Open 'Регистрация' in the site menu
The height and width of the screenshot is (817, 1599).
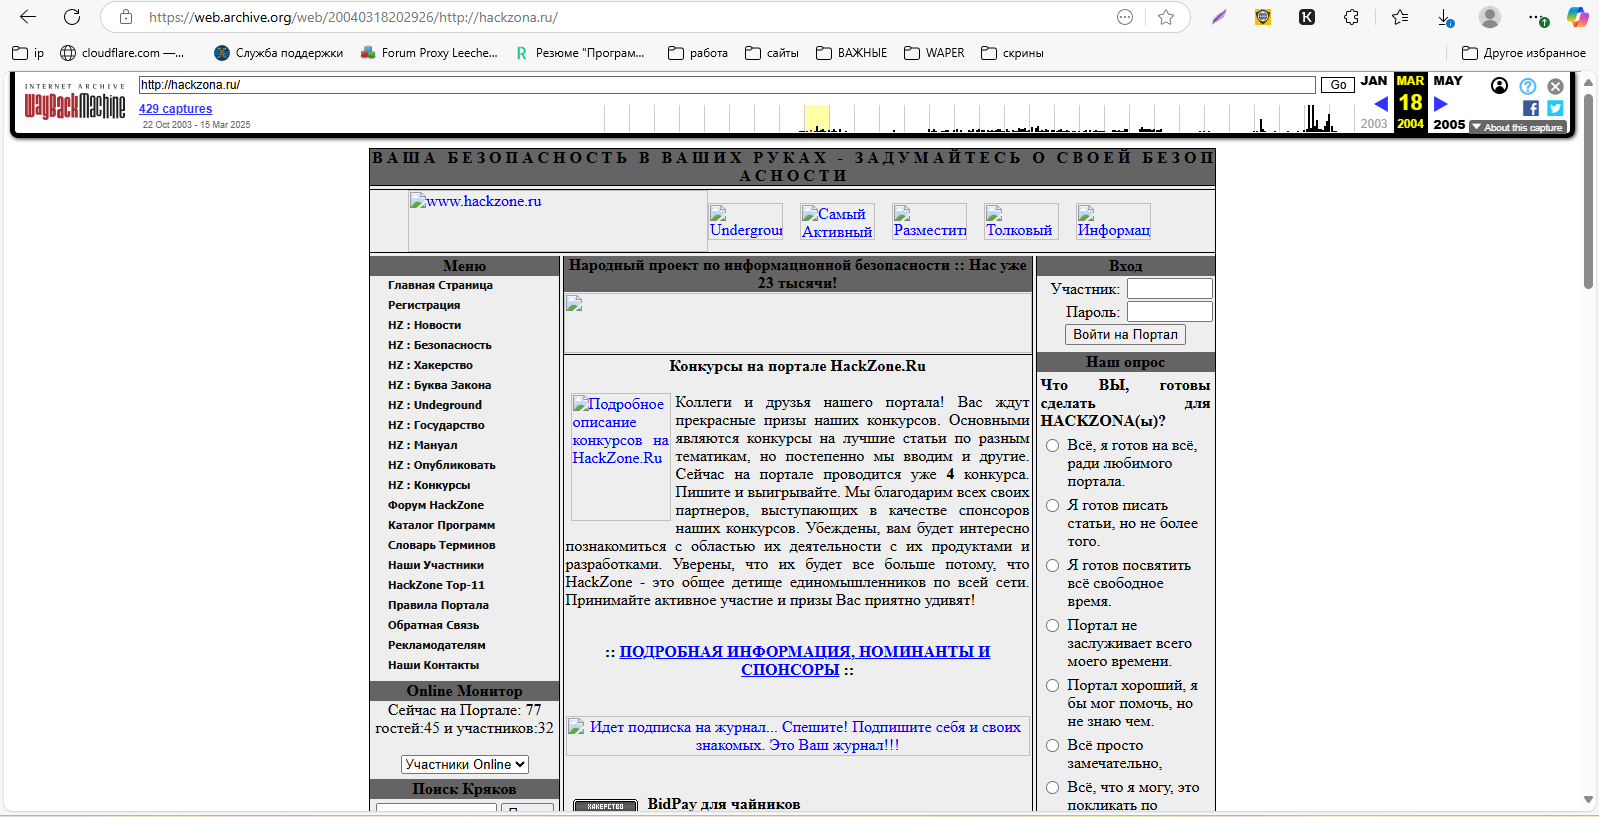click(x=424, y=305)
